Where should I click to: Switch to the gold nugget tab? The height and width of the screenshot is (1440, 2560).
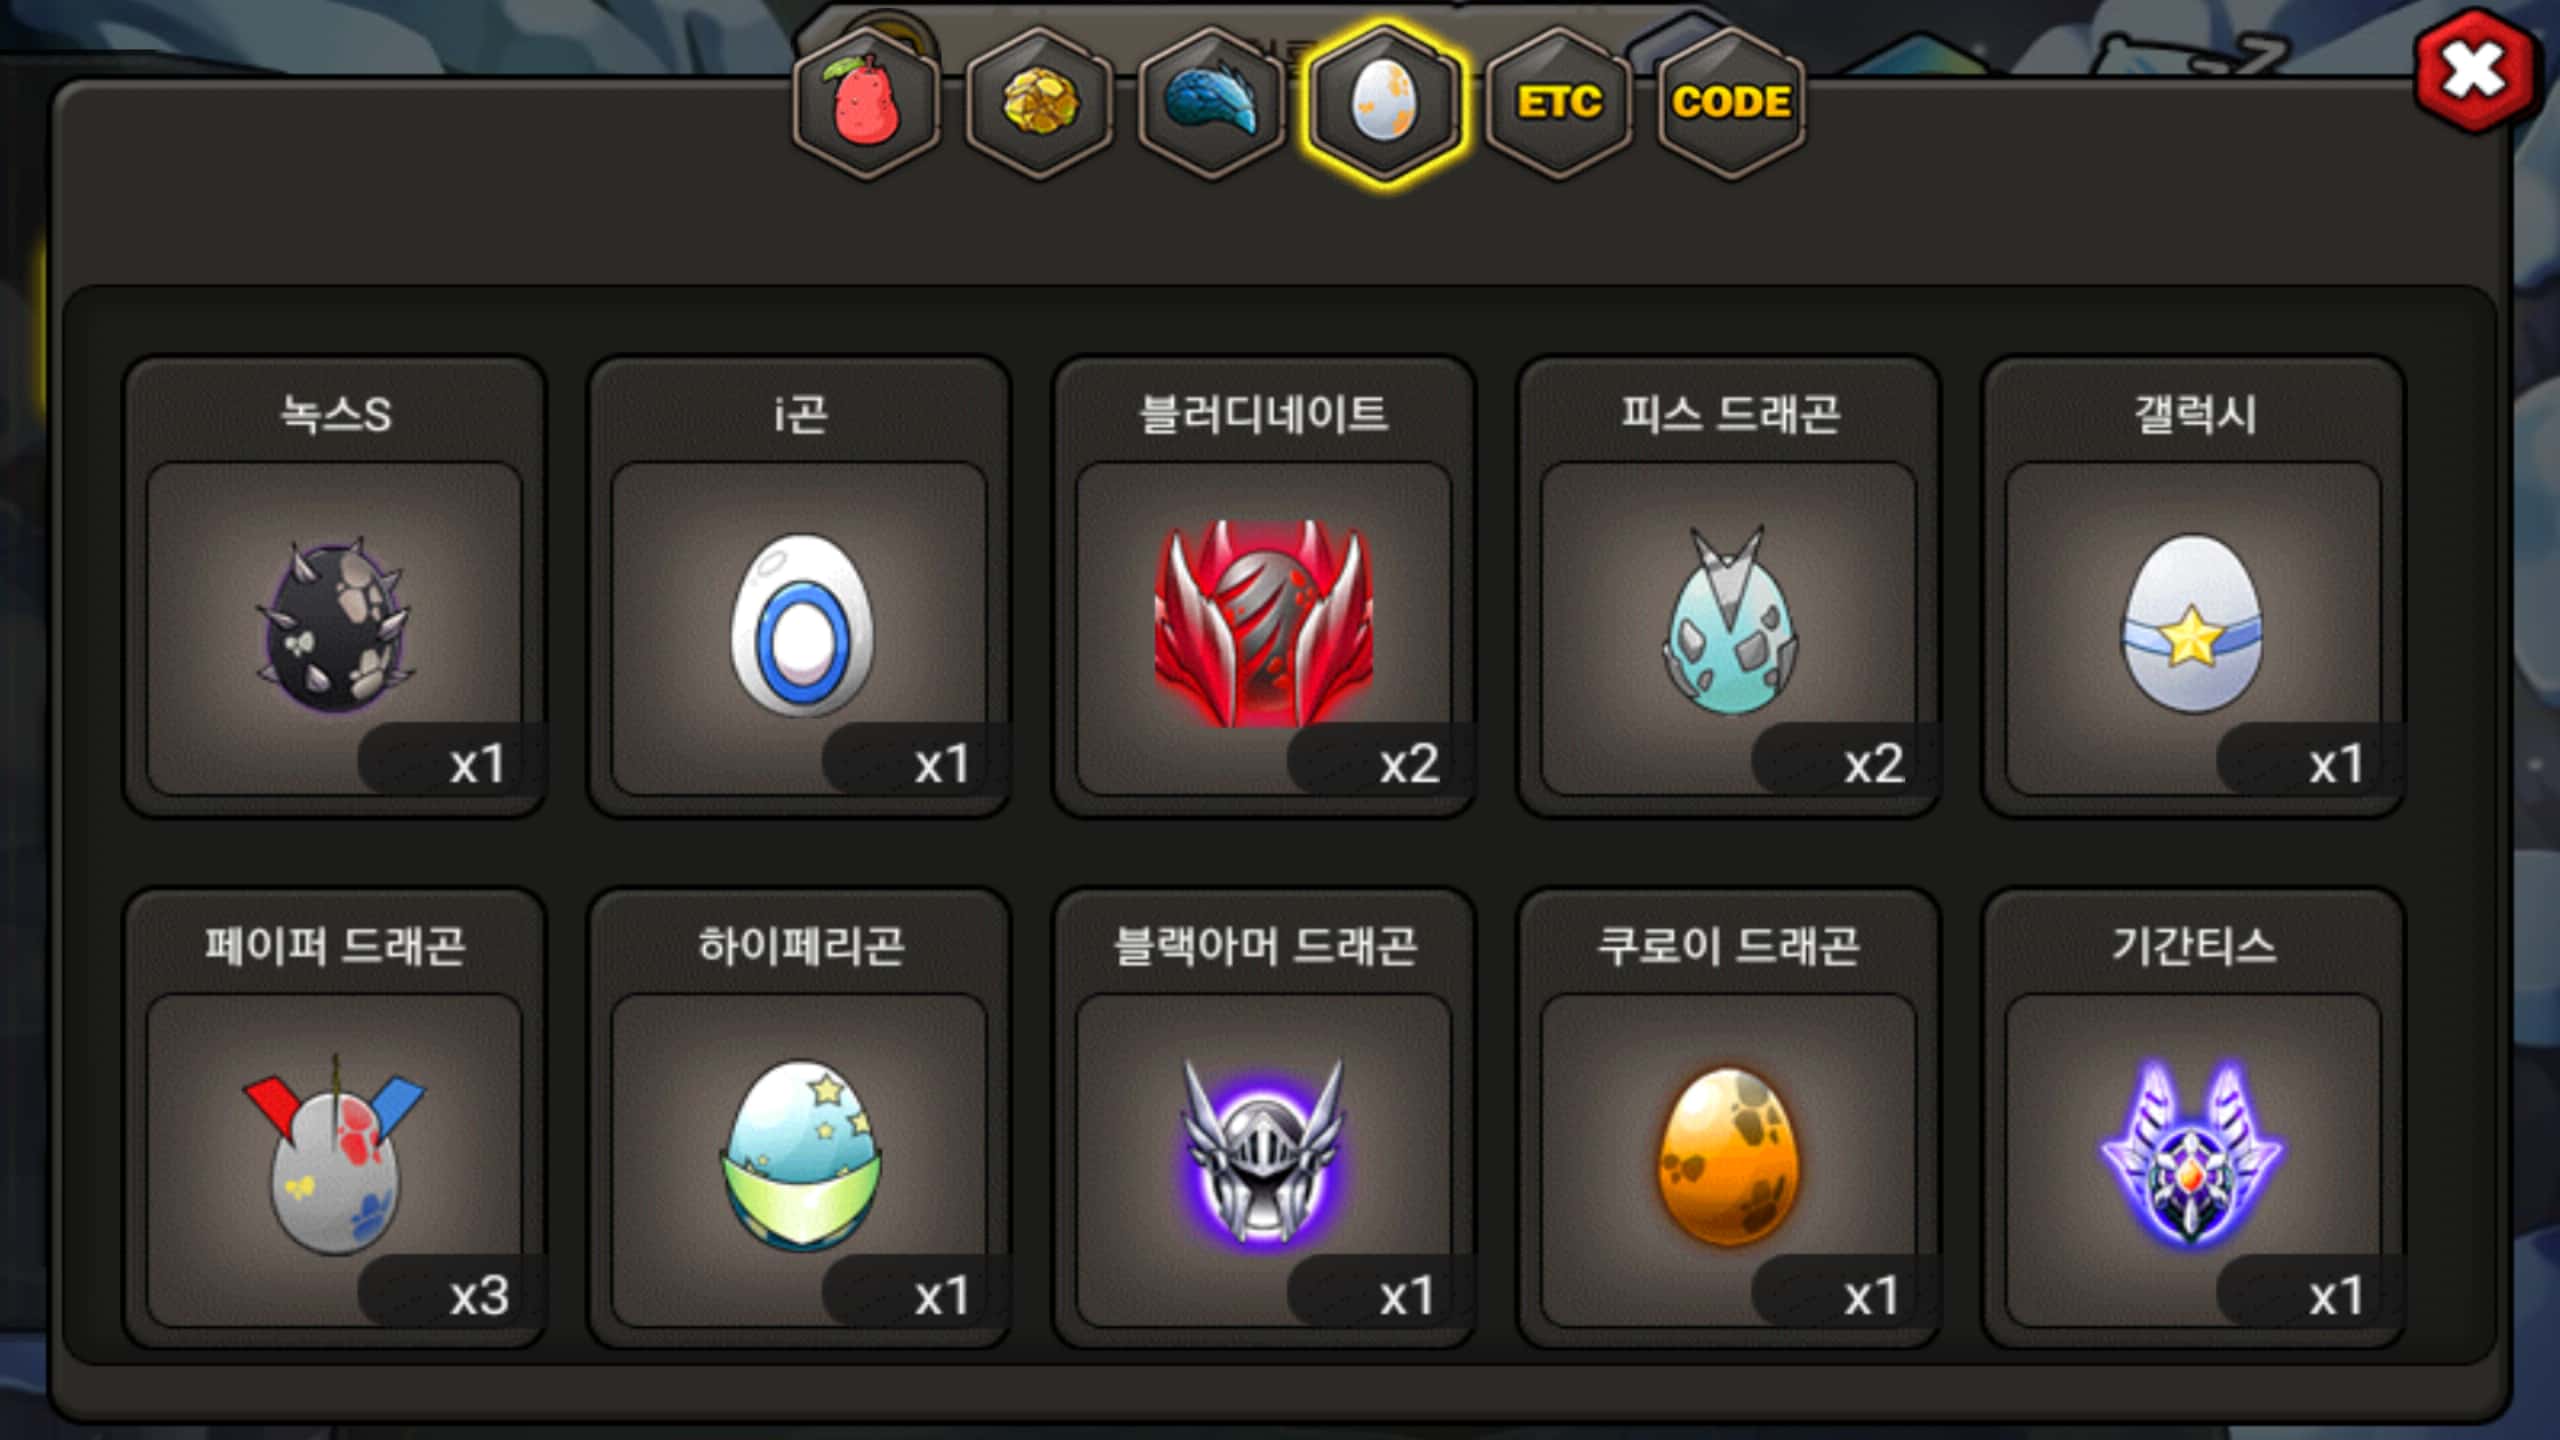pyautogui.click(x=1040, y=103)
